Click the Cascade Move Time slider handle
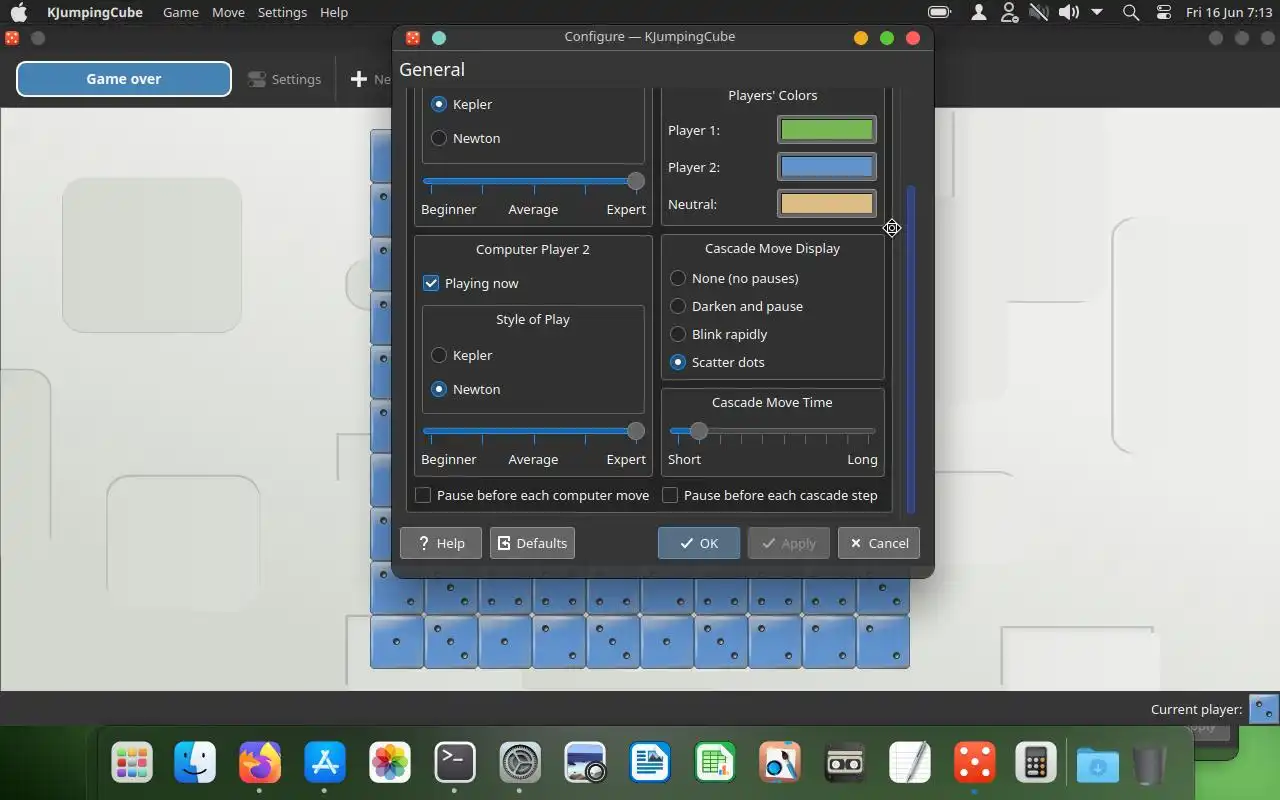Screen dimensions: 1280x800 pyautogui.click(x=699, y=431)
